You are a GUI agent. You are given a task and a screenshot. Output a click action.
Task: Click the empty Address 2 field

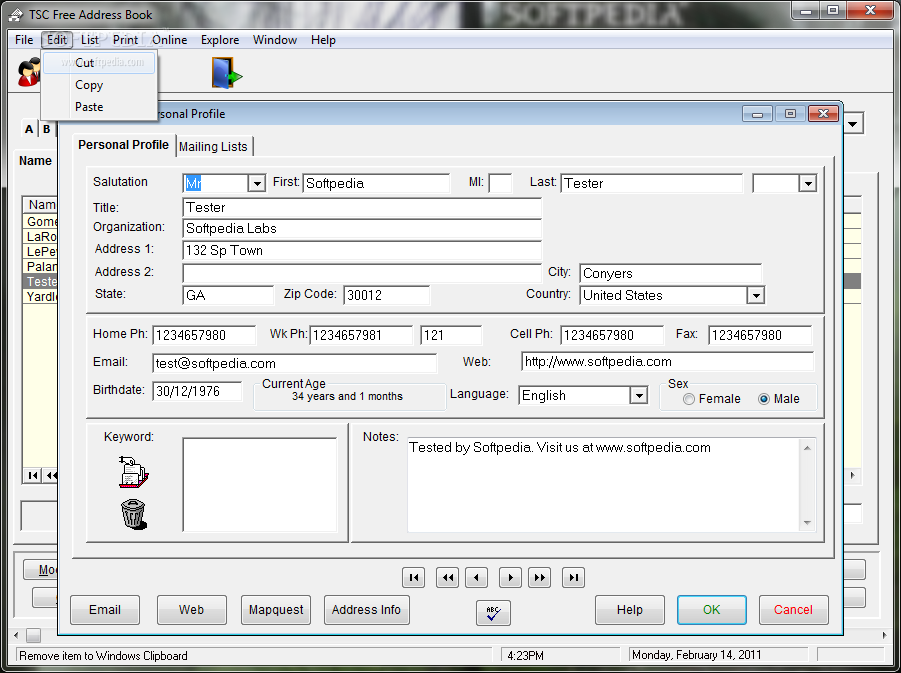click(x=362, y=273)
